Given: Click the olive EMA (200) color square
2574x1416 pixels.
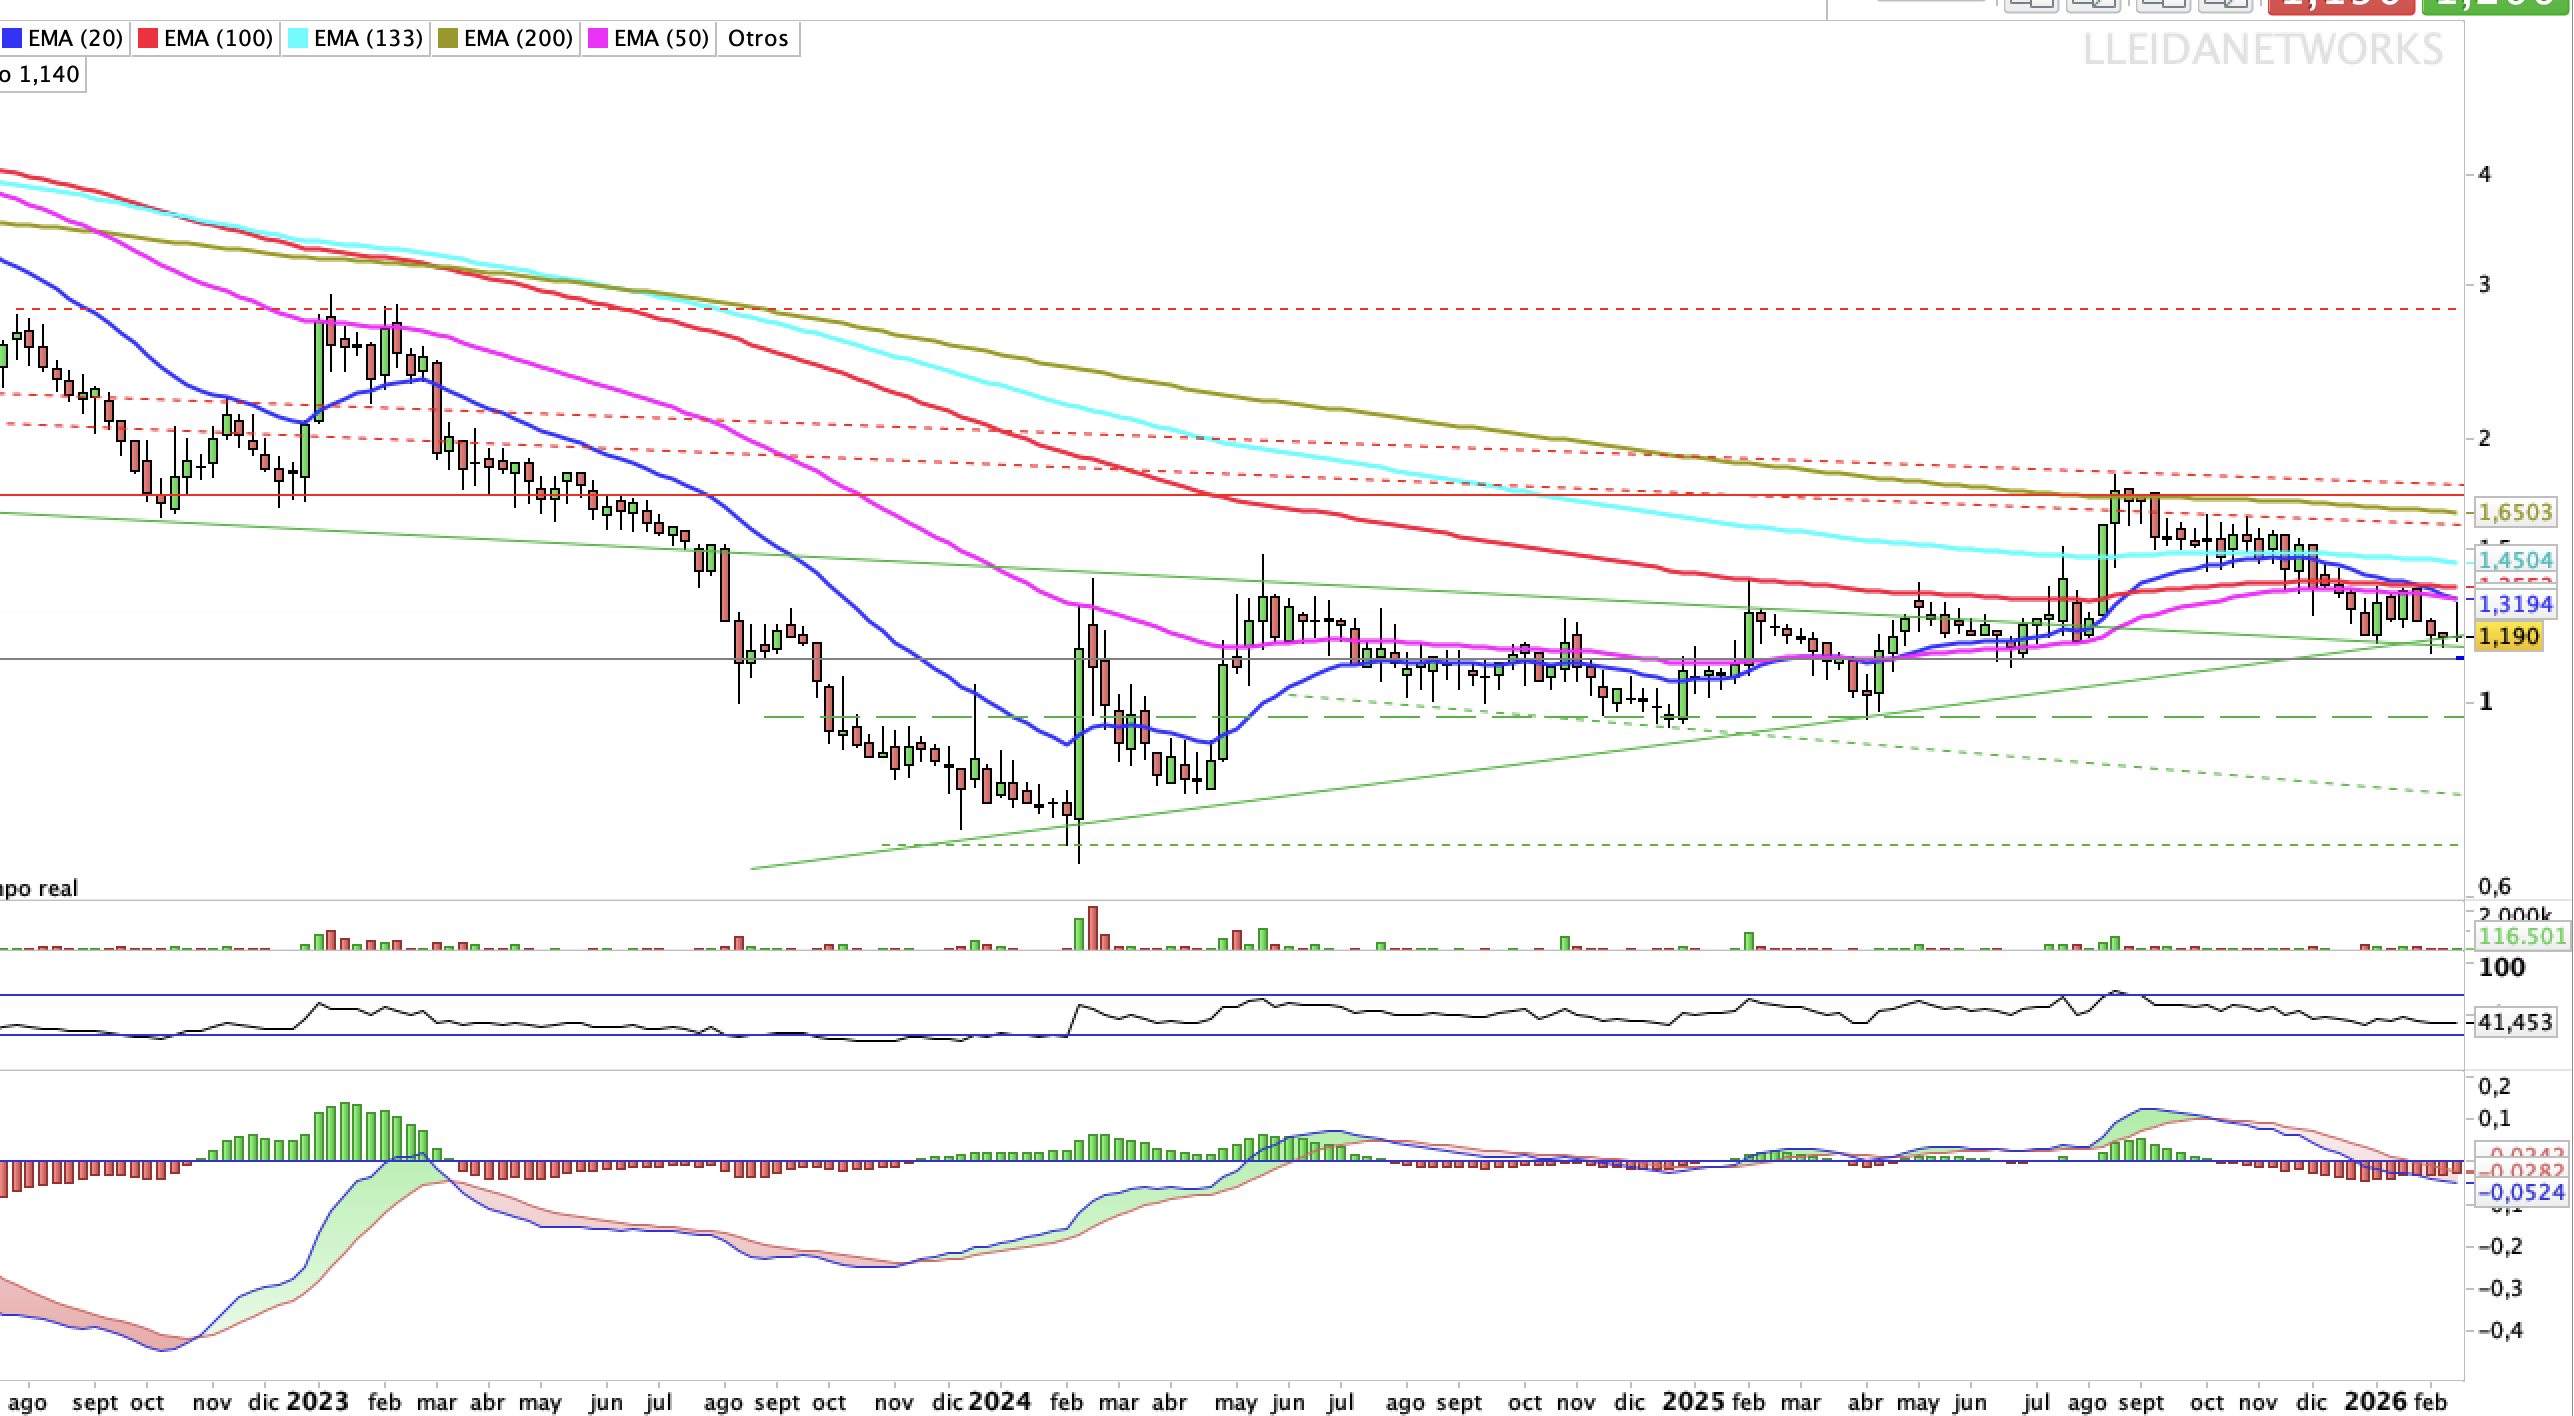Looking at the screenshot, I should click(448, 39).
